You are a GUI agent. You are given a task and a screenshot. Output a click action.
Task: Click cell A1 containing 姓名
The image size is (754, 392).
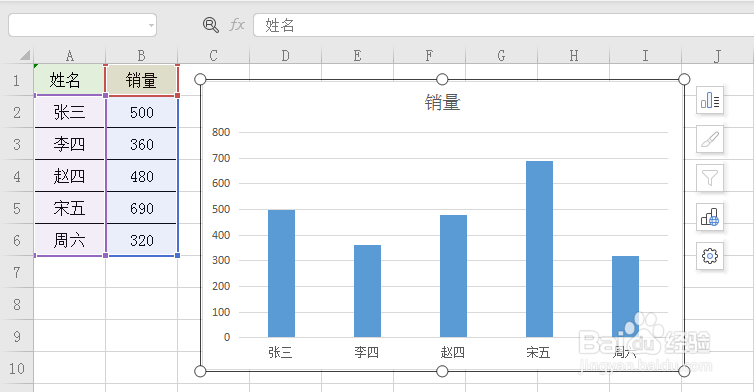point(70,80)
